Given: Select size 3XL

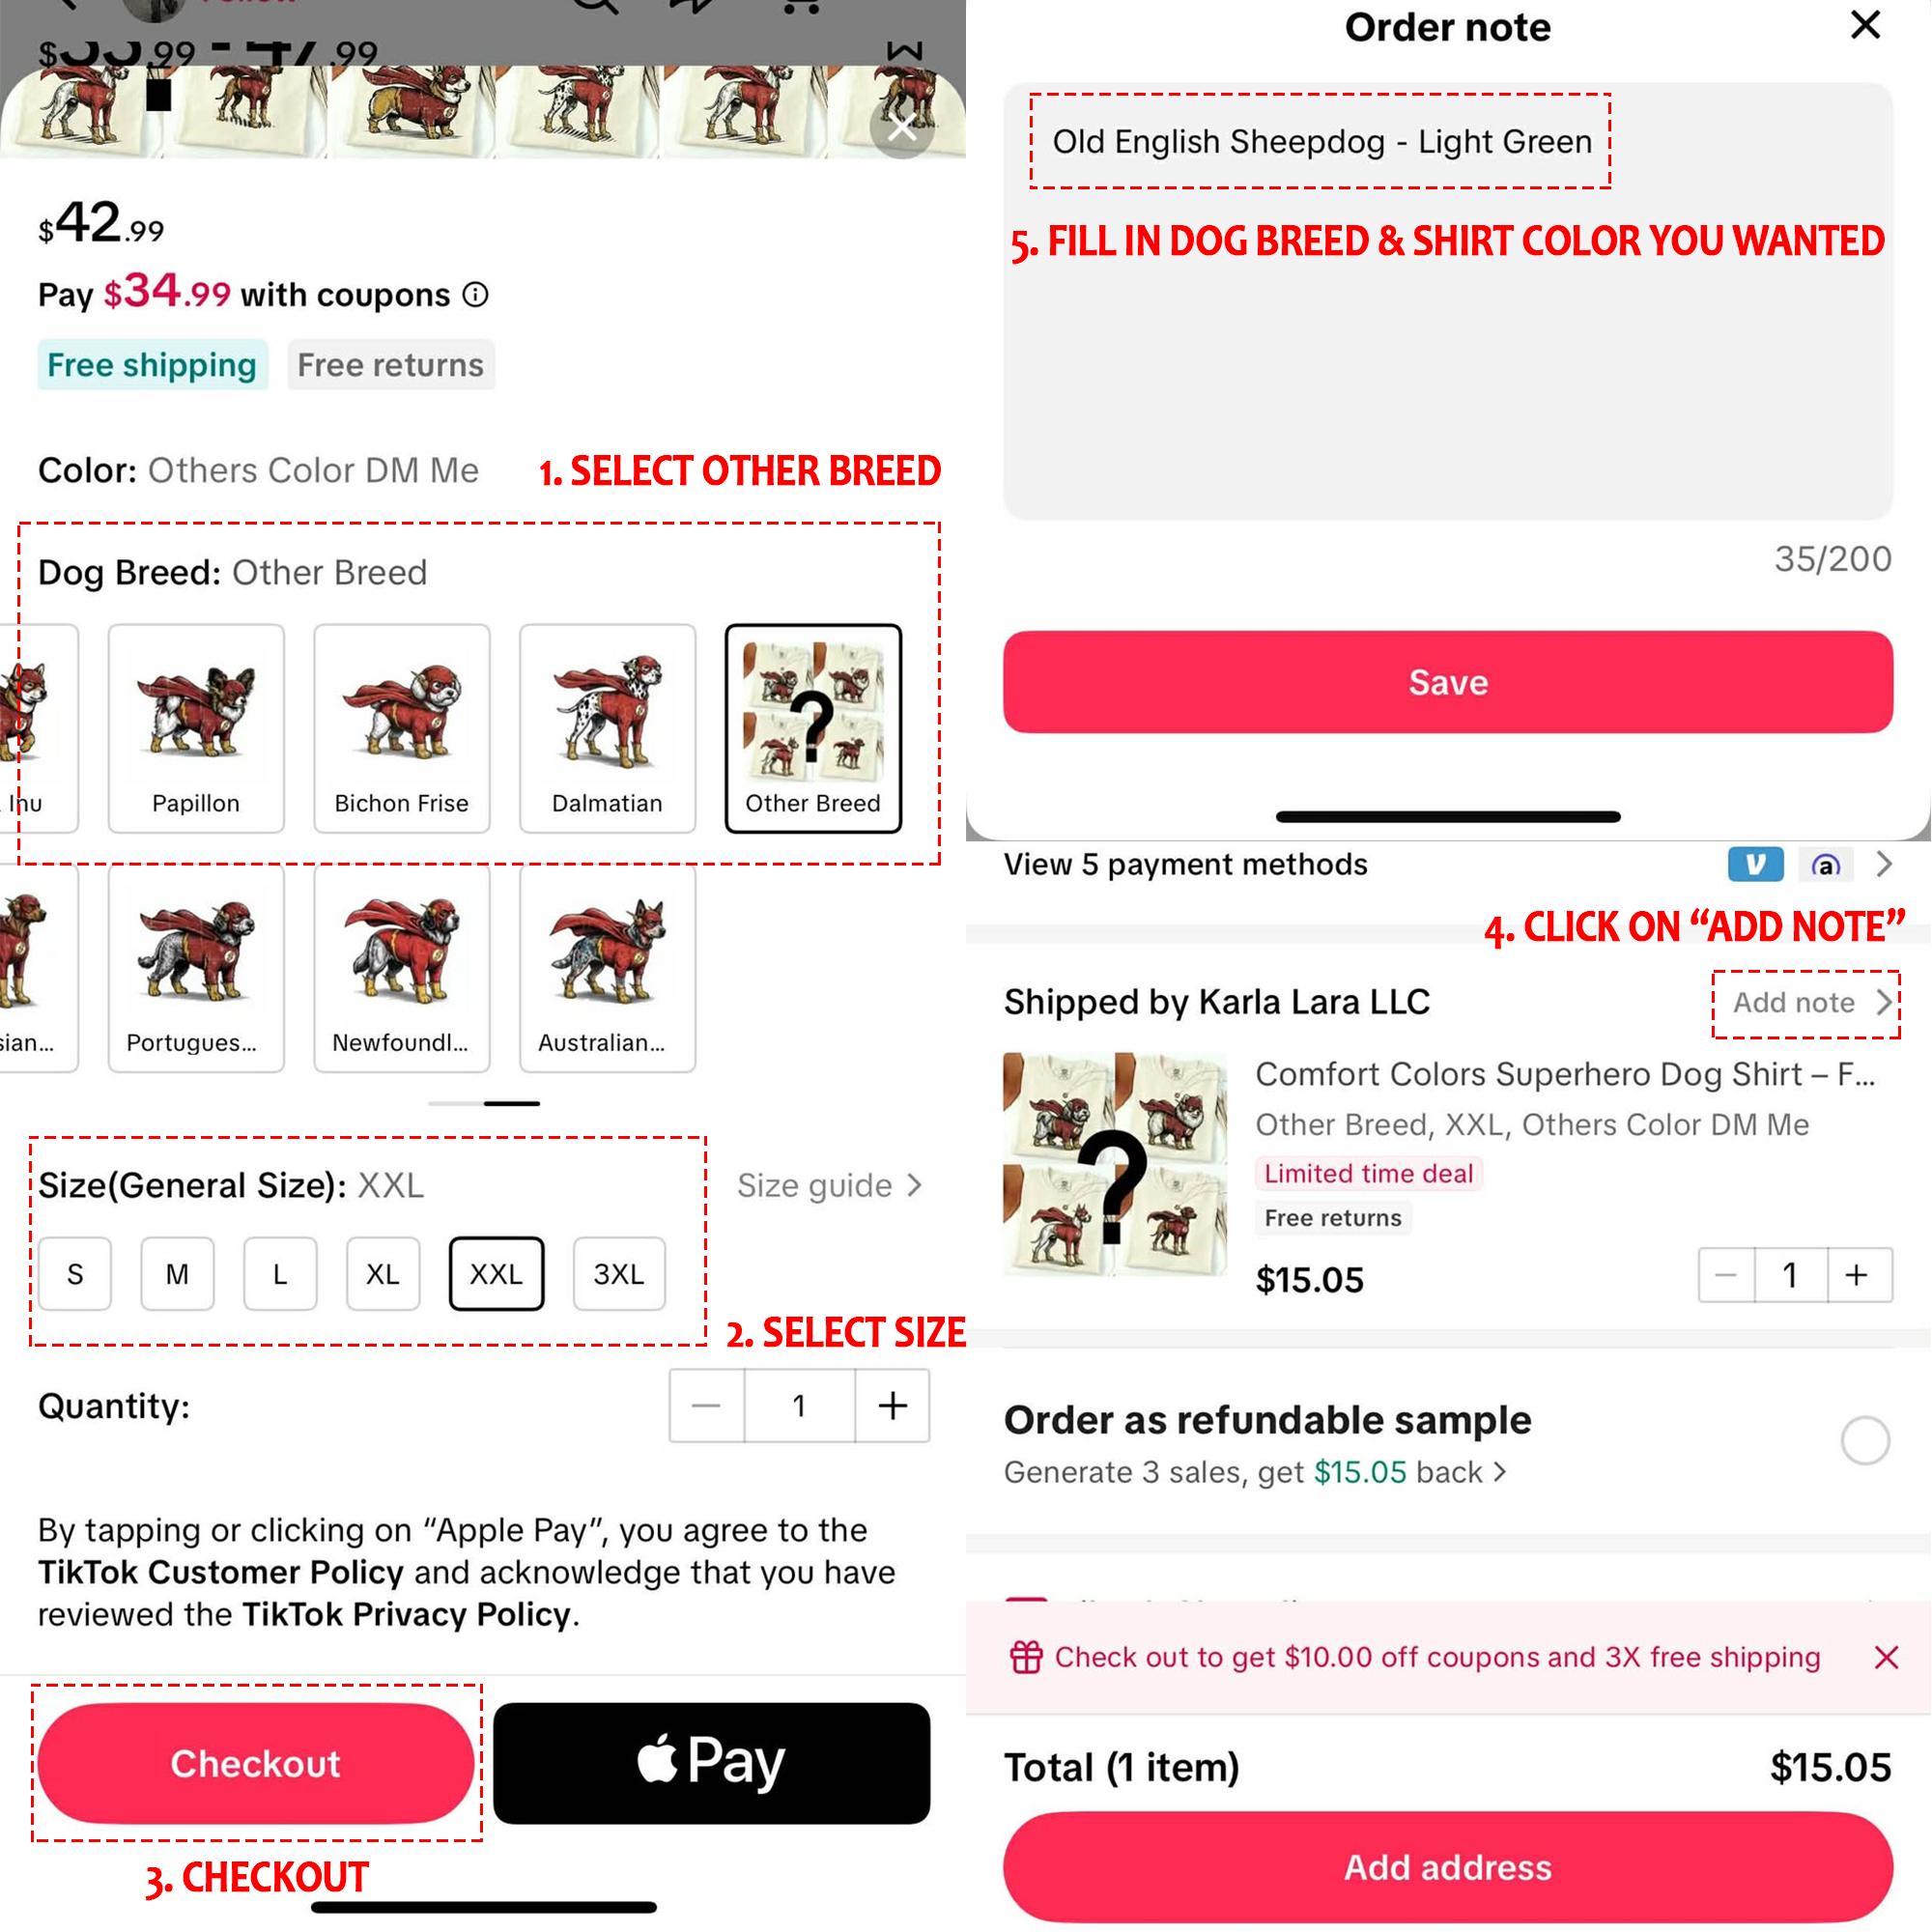Looking at the screenshot, I should (x=619, y=1274).
